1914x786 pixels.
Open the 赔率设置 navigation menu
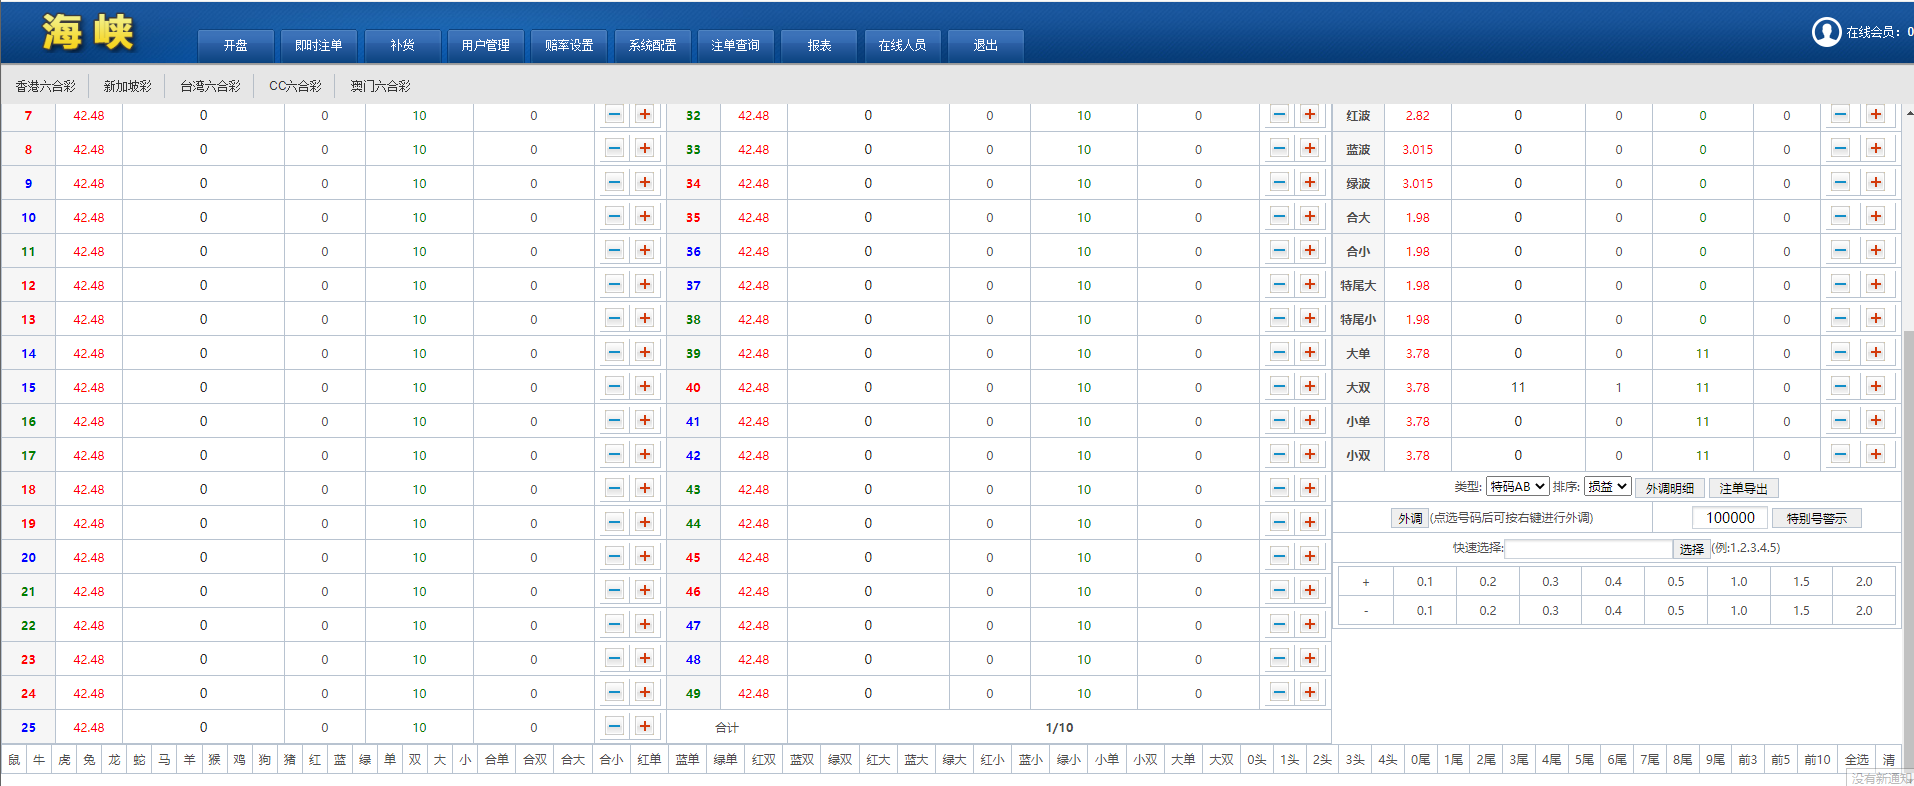pos(569,46)
